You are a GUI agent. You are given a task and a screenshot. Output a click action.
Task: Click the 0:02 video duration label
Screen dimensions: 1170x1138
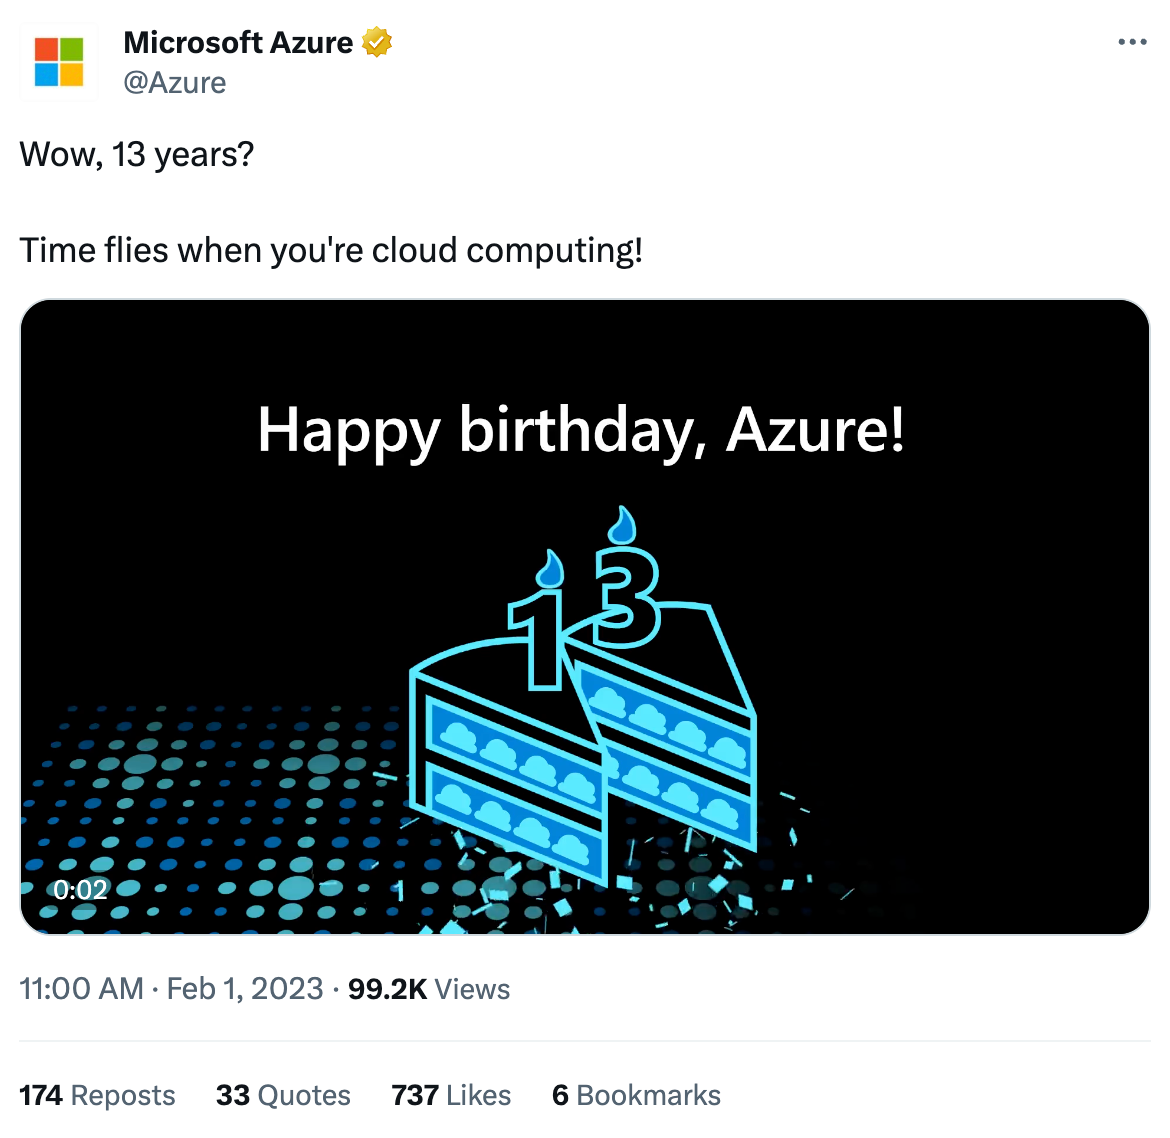pos(80,890)
